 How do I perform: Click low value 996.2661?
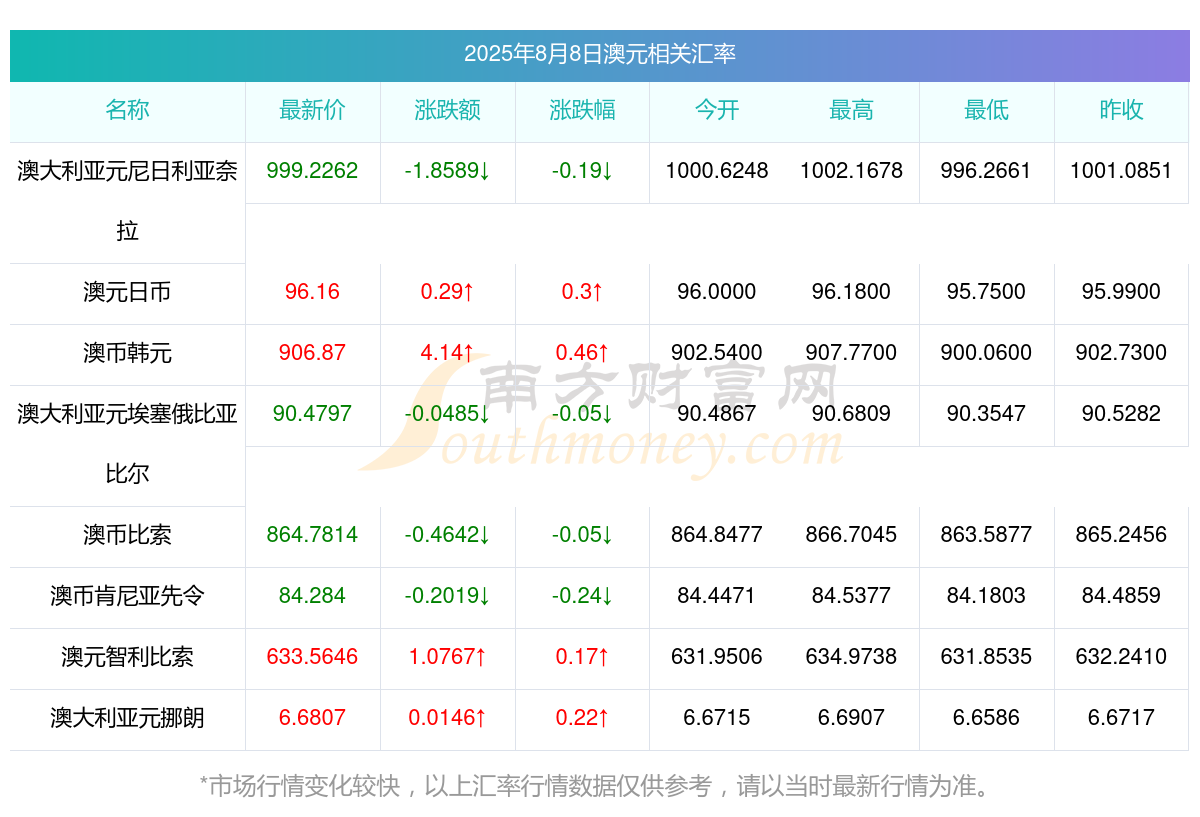986,171
